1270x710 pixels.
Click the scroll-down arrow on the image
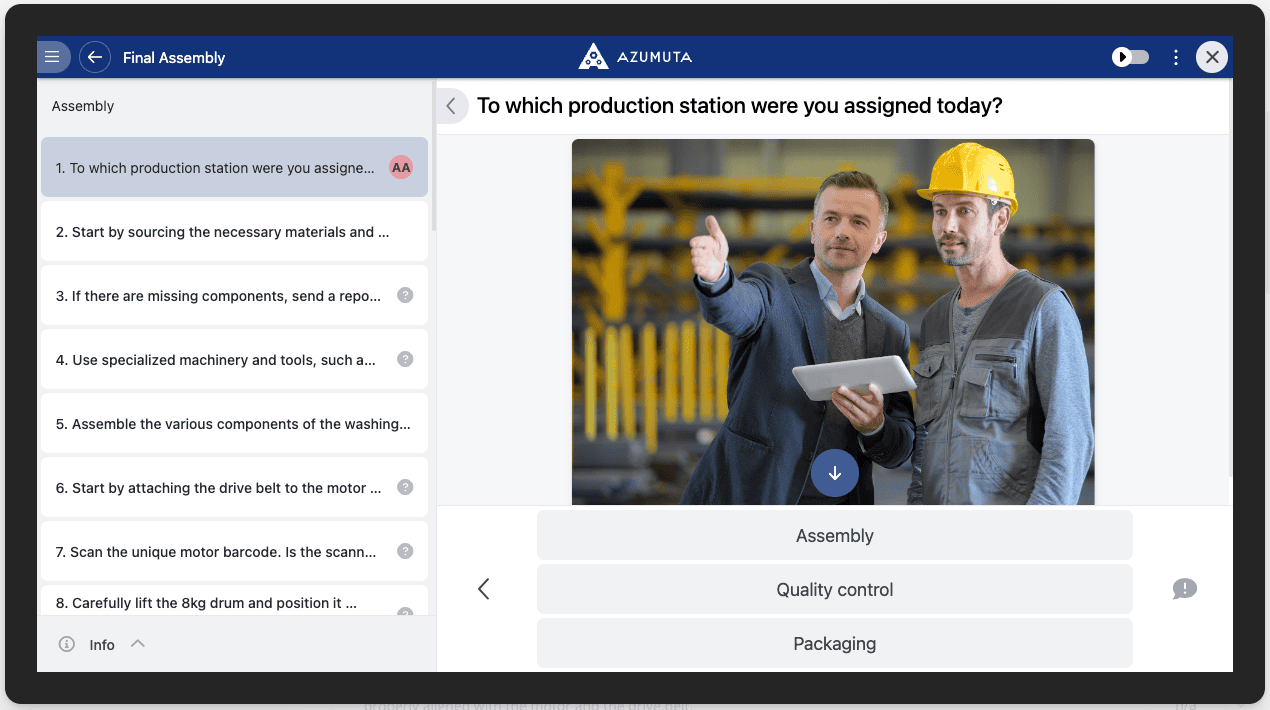[x=835, y=473]
